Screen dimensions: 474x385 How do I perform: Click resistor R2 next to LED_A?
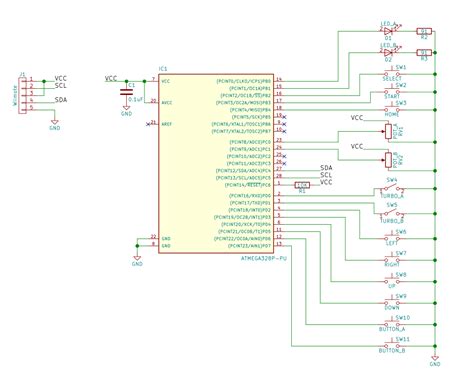(x=424, y=32)
